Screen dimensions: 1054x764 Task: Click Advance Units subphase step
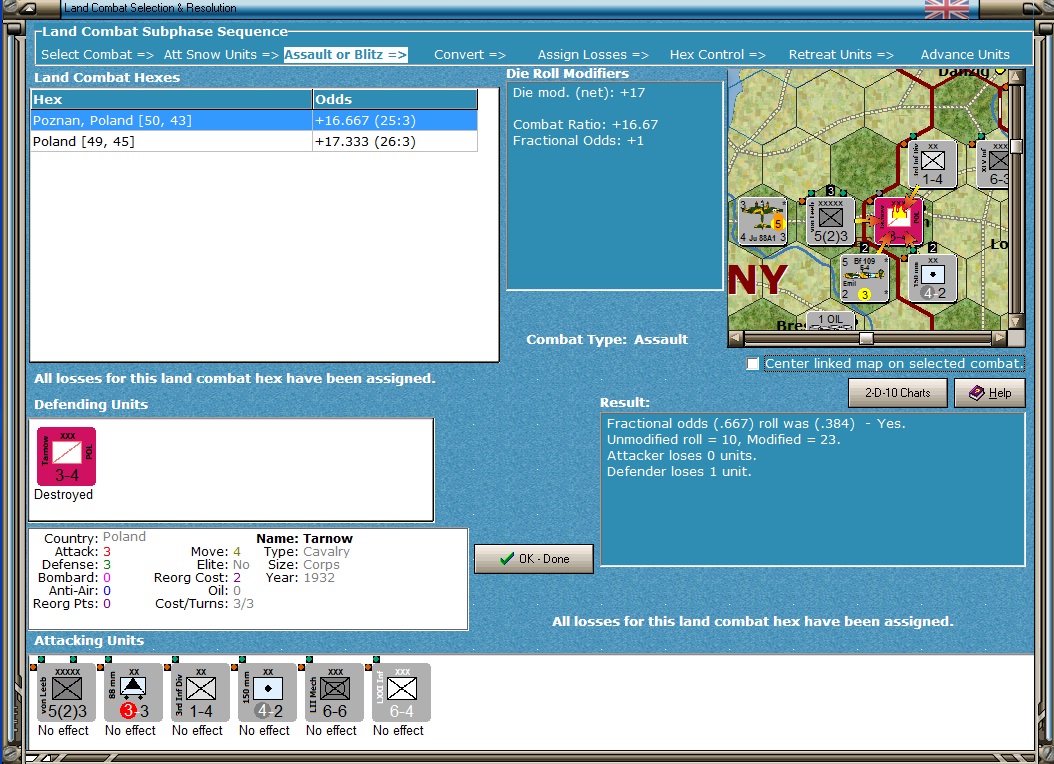point(965,54)
